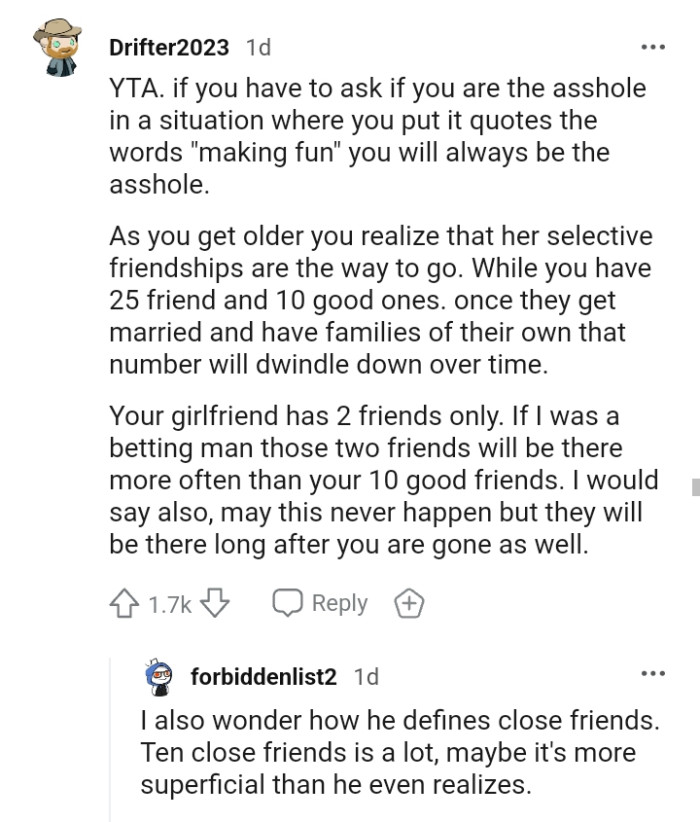Click the paragraph starting with "YTA"
Image resolution: width=700 pixels, height=822 pixels.
click(x=375, y=136)
